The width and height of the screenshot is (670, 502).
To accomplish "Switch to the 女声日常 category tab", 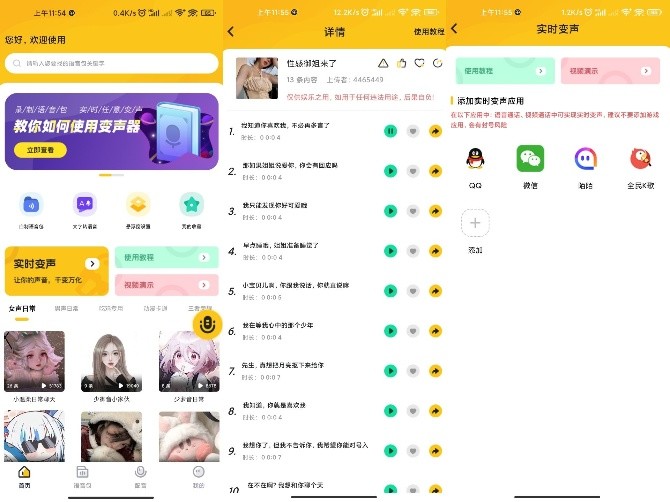I will point(22,309).
